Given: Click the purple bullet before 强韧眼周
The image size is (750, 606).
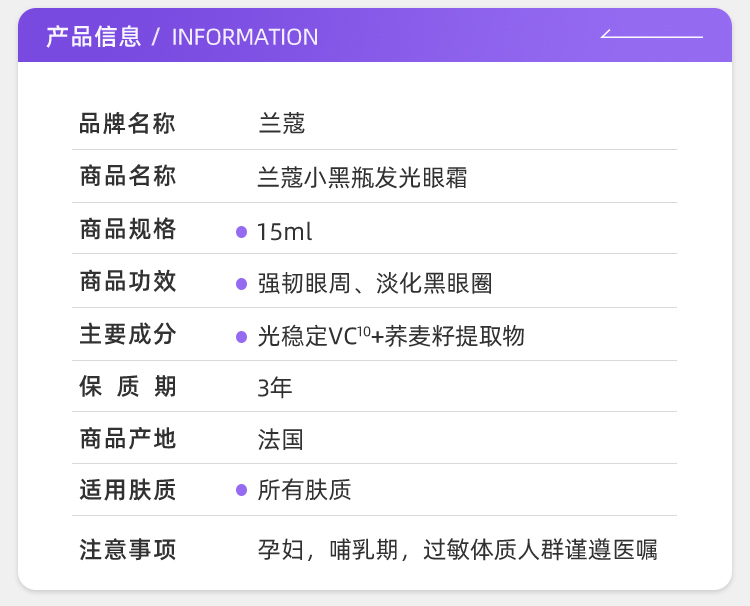Looking at the screenshot, I should coord(241,284).
